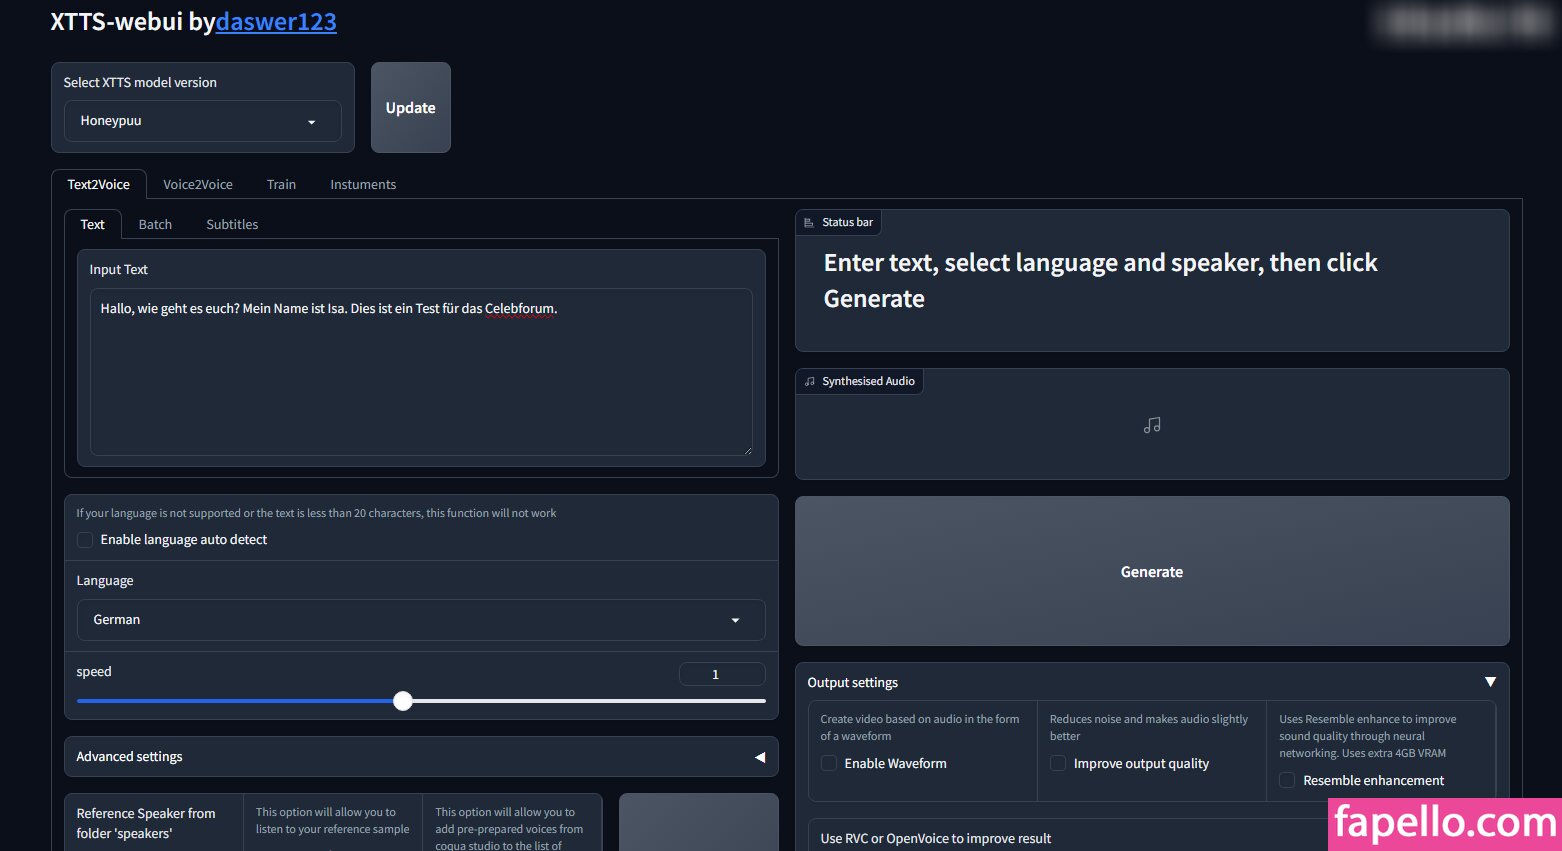Select the Batch input tab

point(155,225)
